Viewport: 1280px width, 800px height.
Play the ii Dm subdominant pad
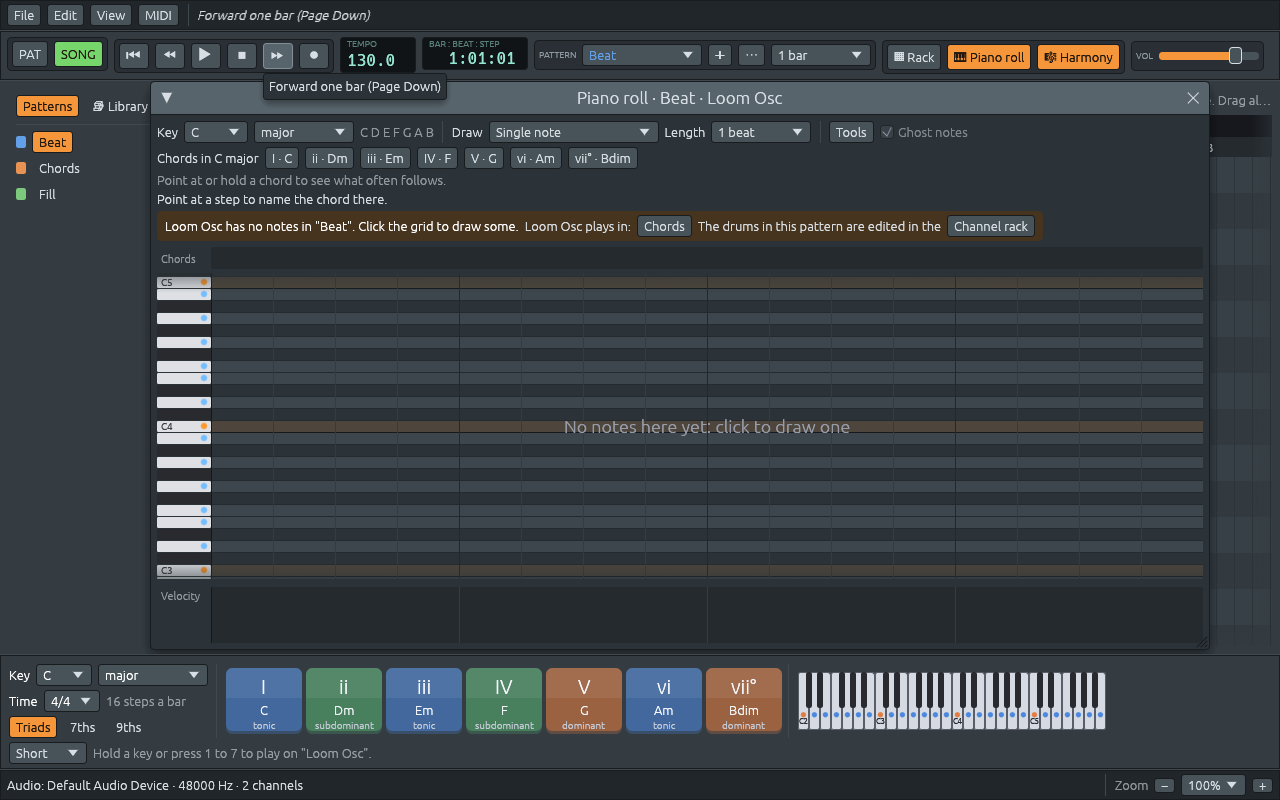coord(344,701)
